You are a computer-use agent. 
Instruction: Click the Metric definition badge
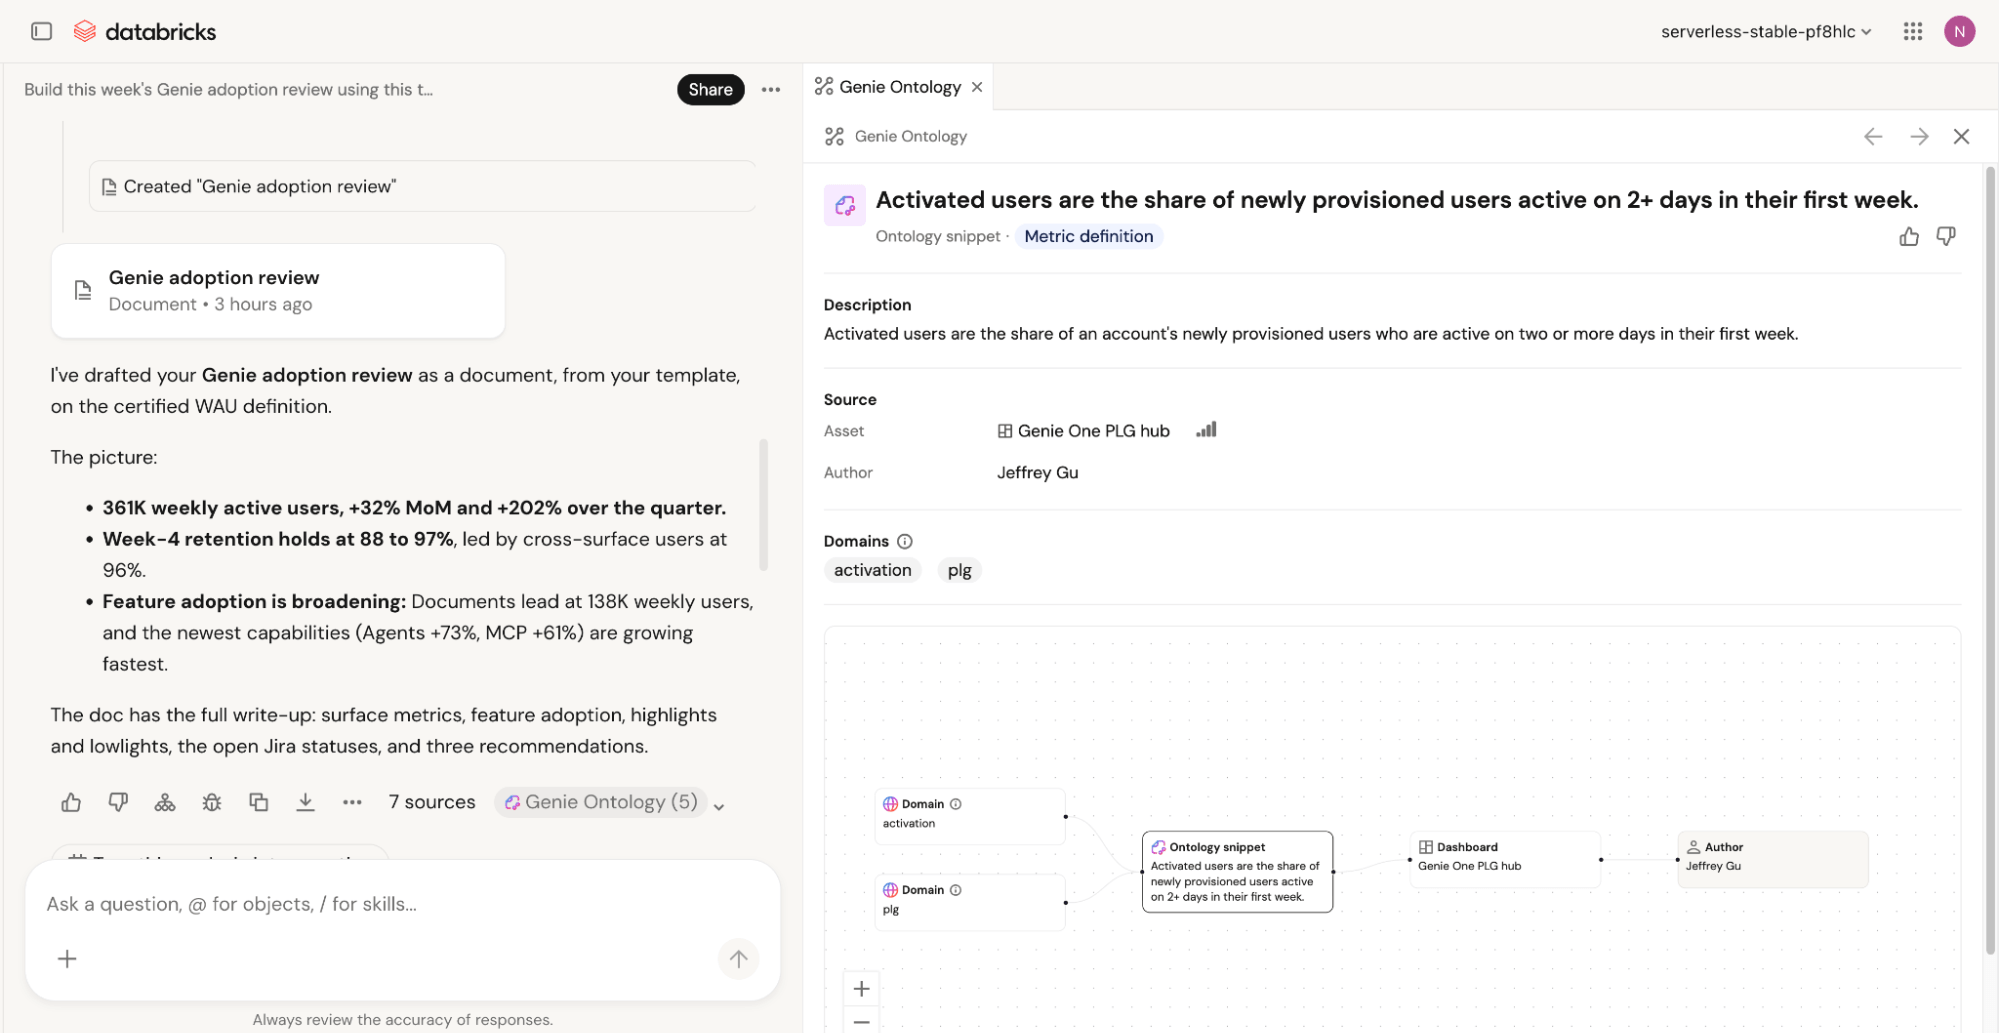click(x=1088, y=236)
